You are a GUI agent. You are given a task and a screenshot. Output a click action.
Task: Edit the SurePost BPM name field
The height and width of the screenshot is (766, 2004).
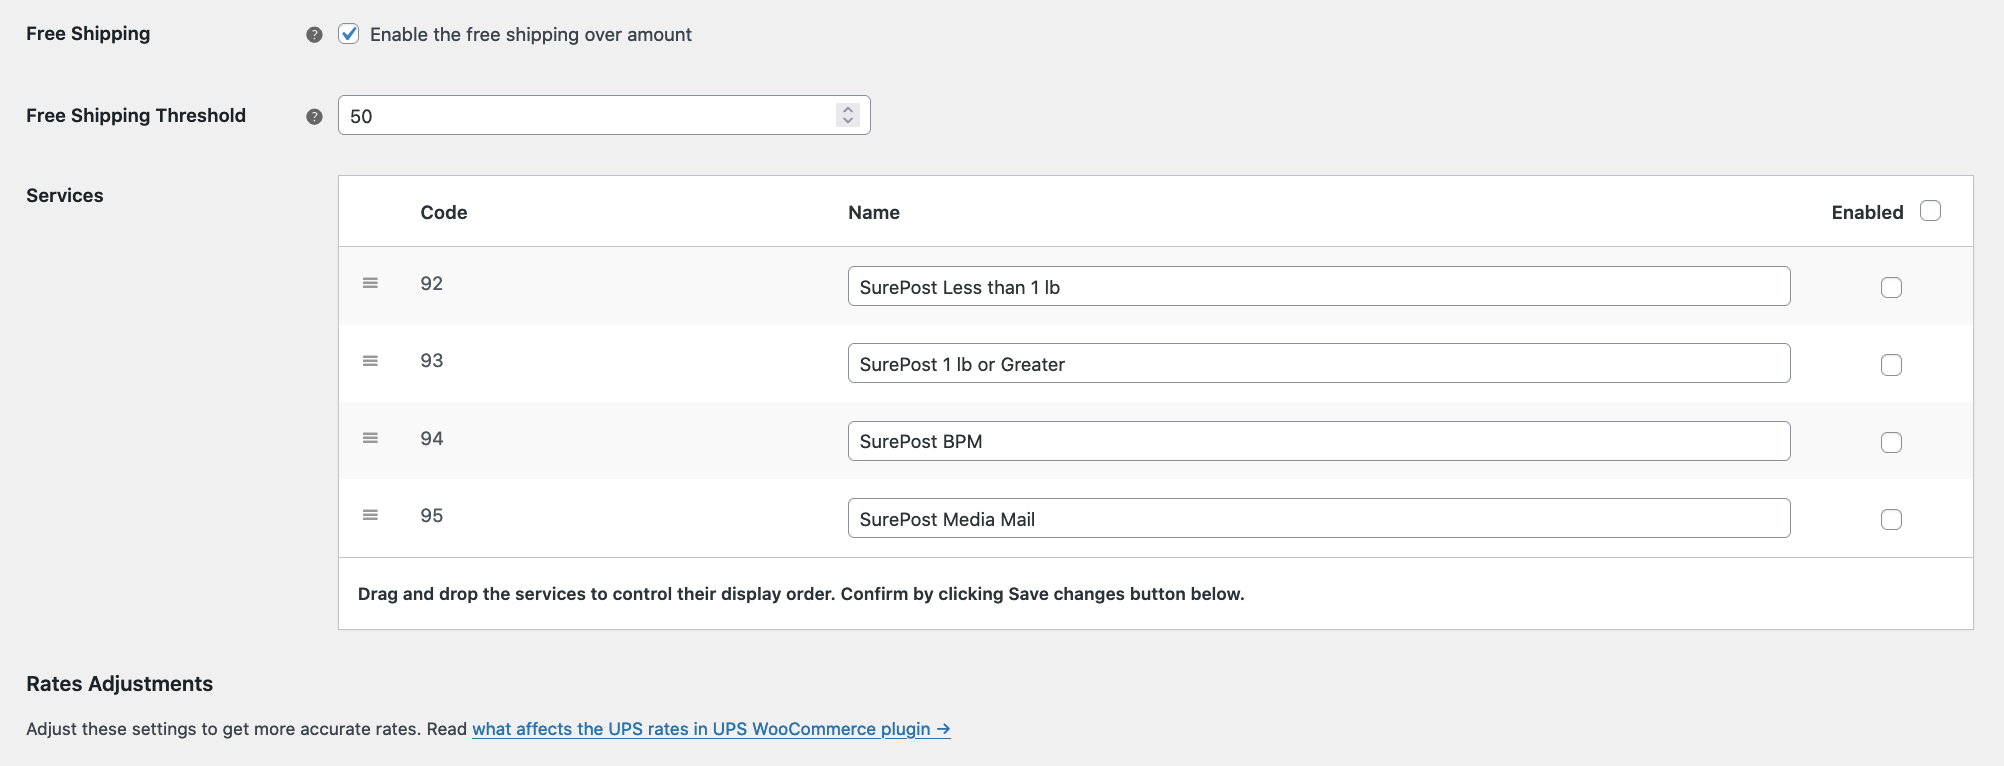[1319, 441]
